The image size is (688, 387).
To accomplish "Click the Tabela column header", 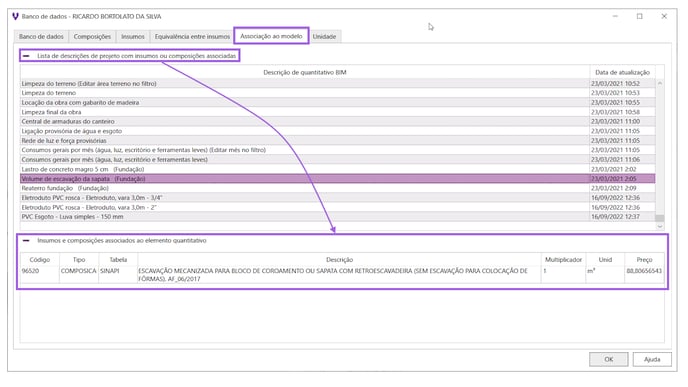I will pos(118,260).
